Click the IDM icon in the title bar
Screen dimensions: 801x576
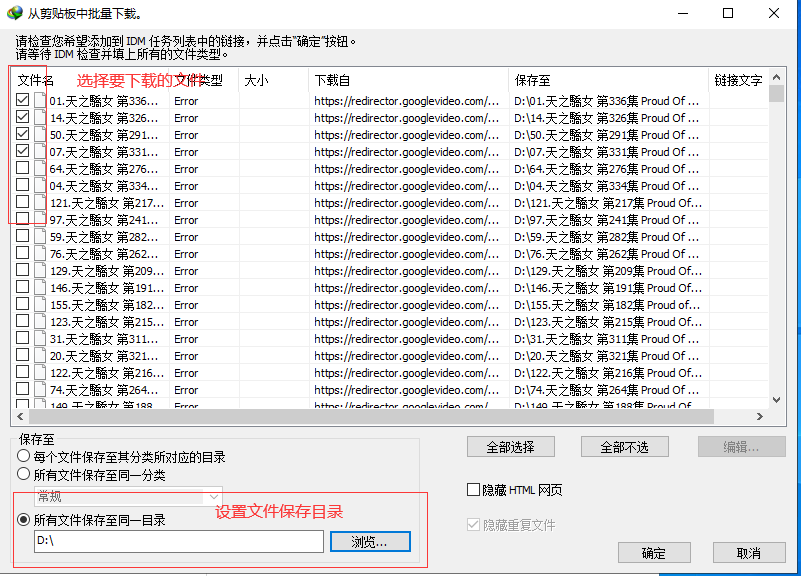tap(14, 14)
